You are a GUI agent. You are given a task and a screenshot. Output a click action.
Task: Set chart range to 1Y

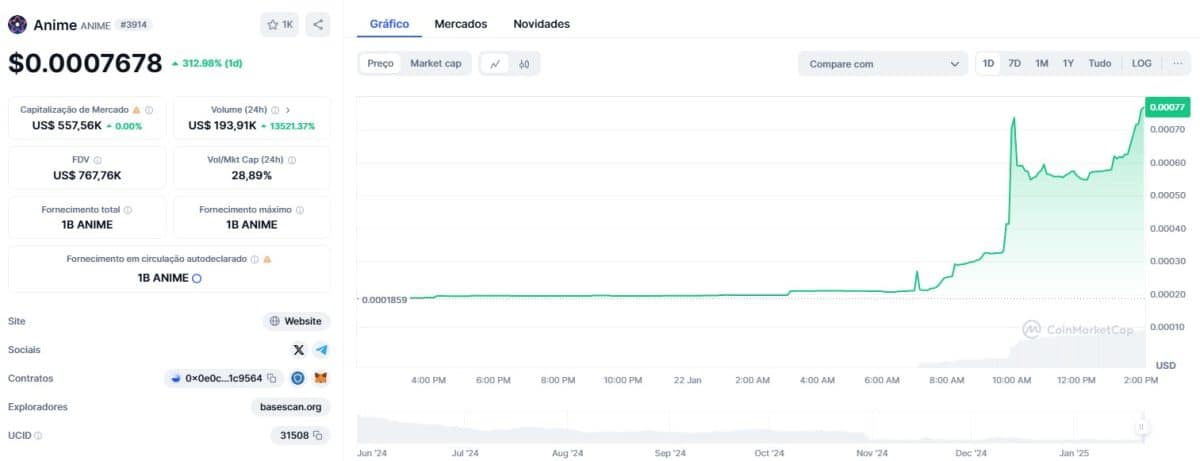tap(1068, 64)
